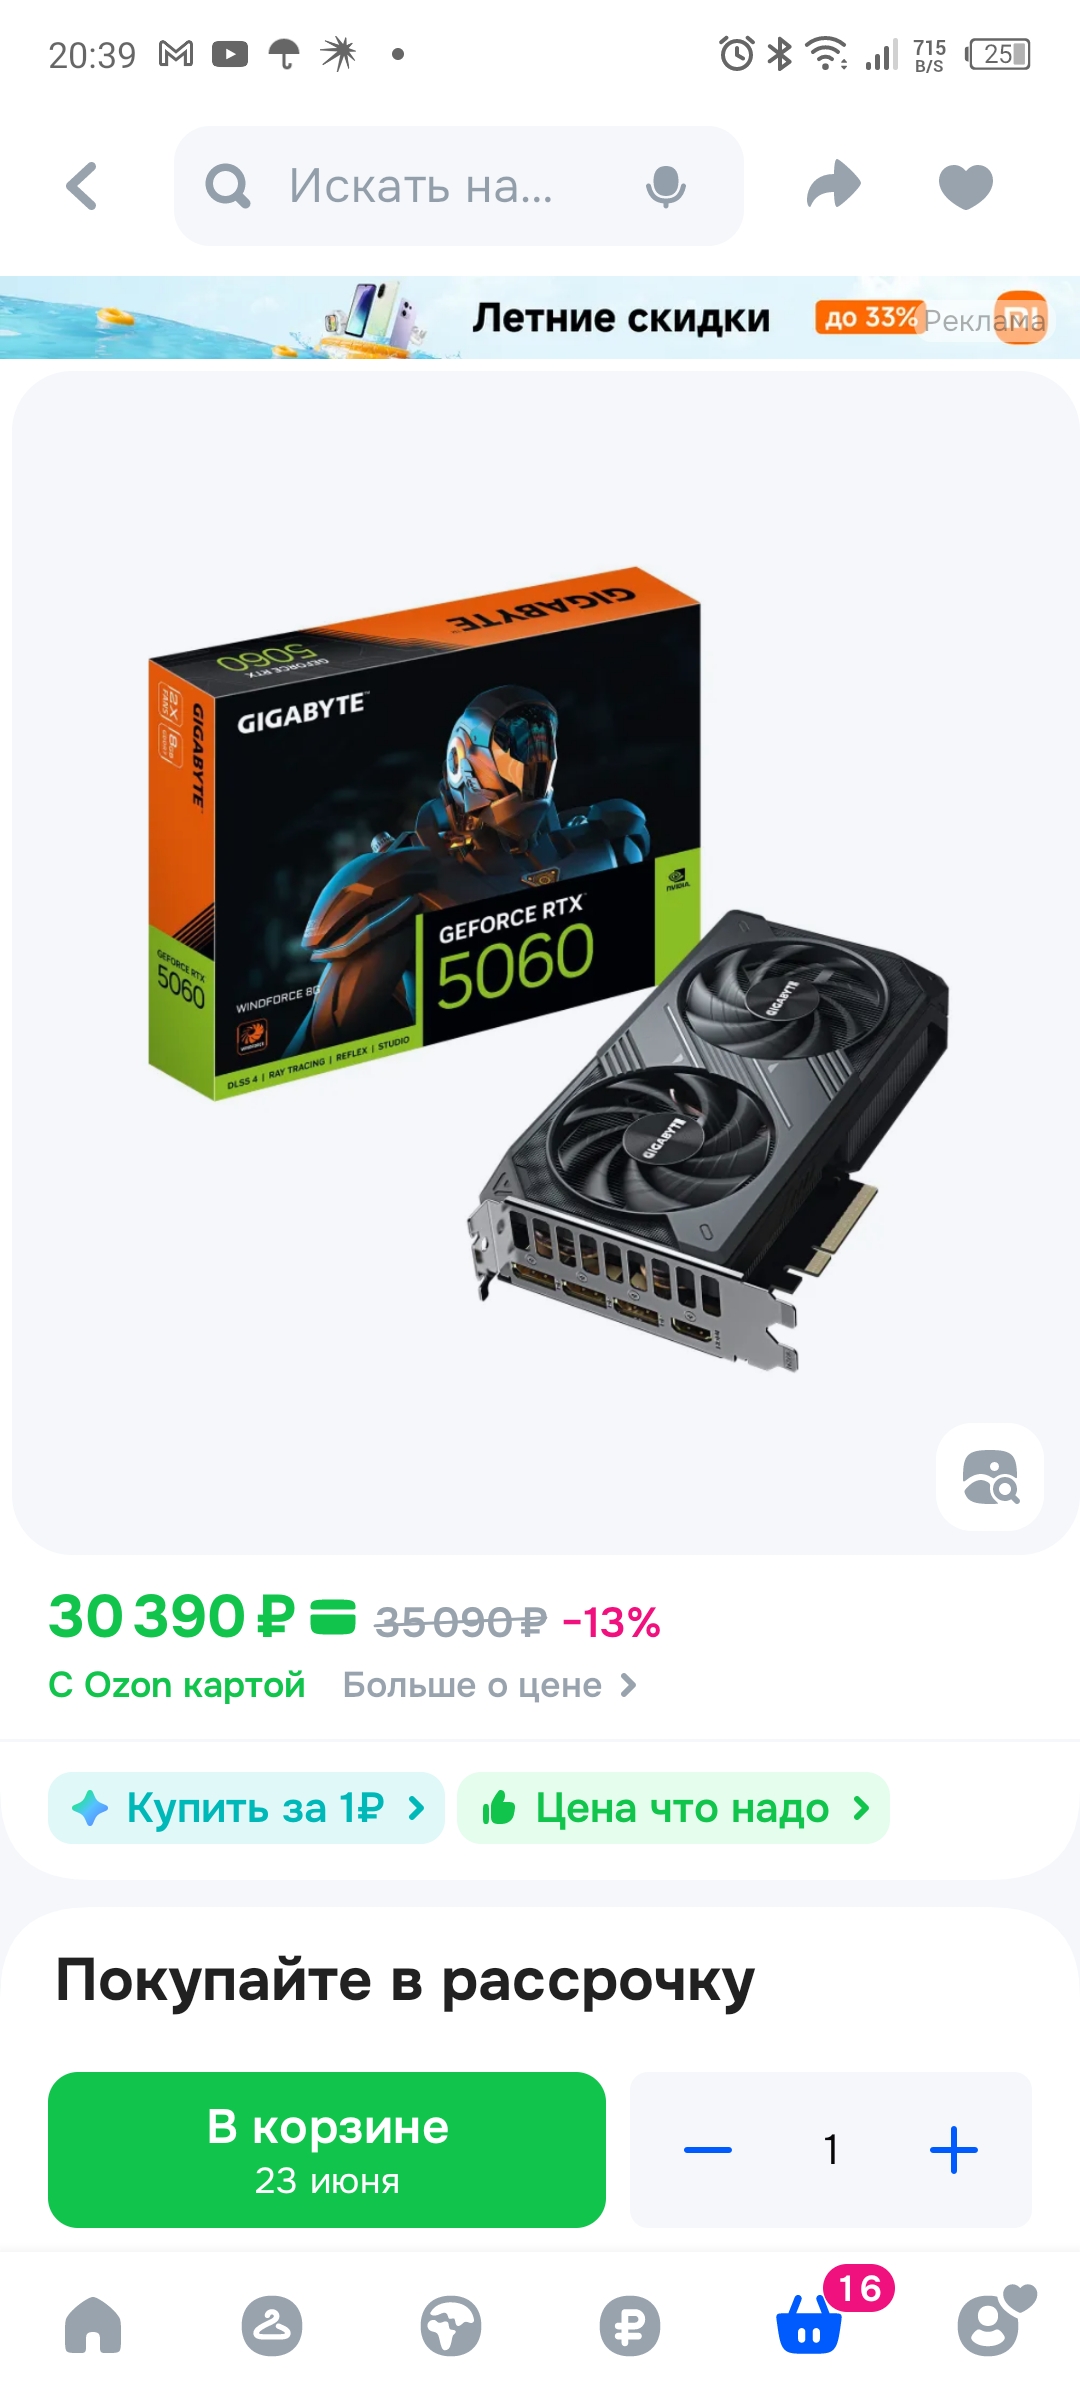Decrease quantity with minus button
The image size is (1080, 2399).
coord(708,2149)
